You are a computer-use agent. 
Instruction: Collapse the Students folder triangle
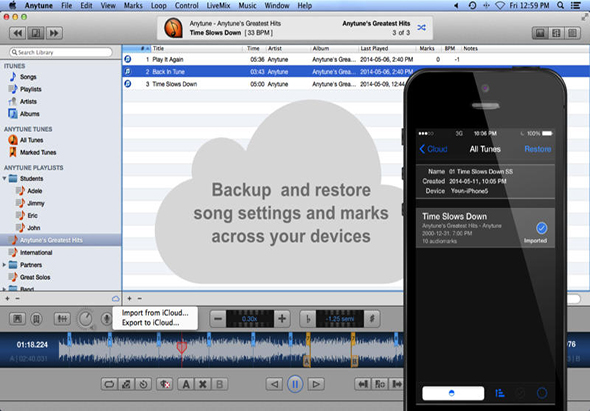click(x=5, y=178)
